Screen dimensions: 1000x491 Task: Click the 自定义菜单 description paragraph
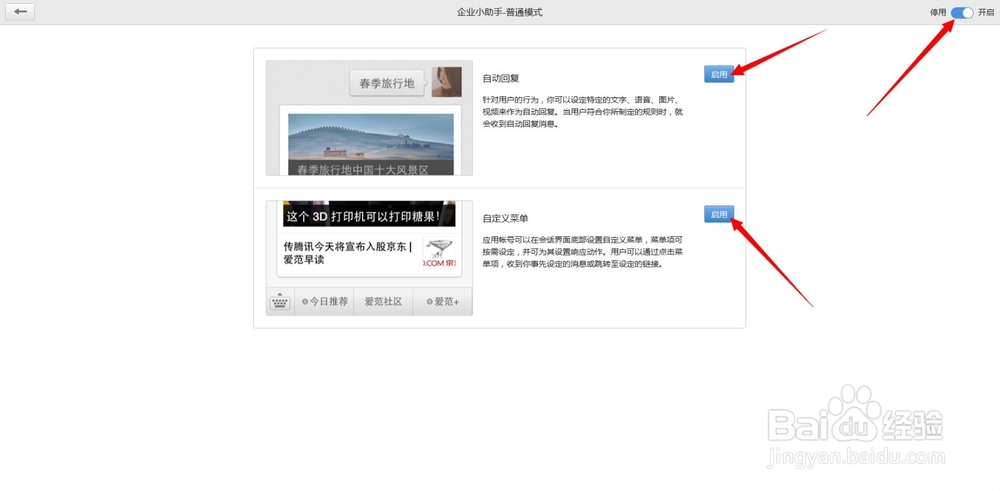[584, 252]
